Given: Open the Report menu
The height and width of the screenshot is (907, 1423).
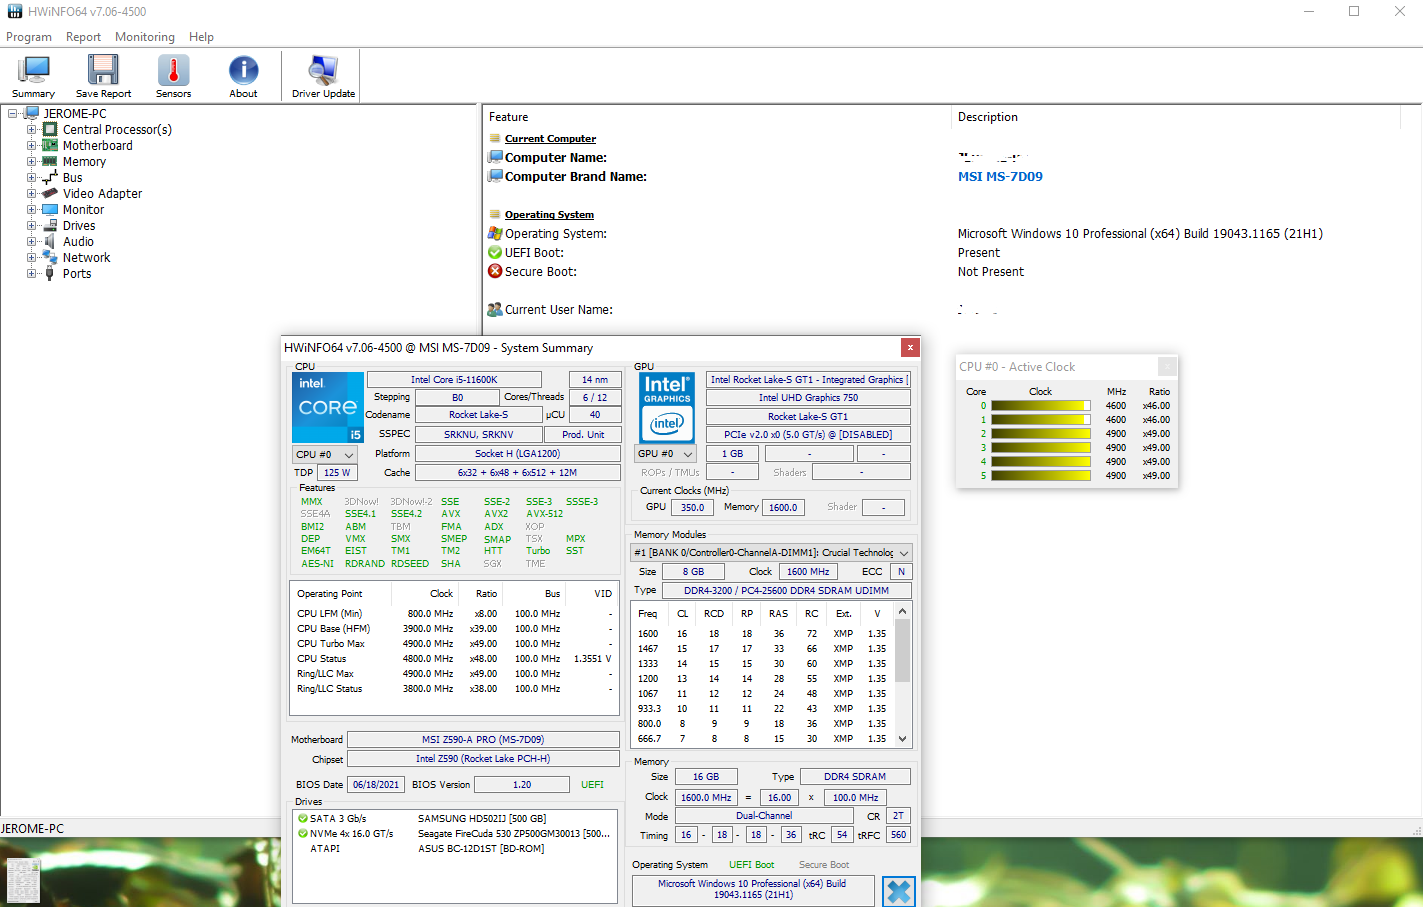Looking at the screenshot, I should 83,37.
